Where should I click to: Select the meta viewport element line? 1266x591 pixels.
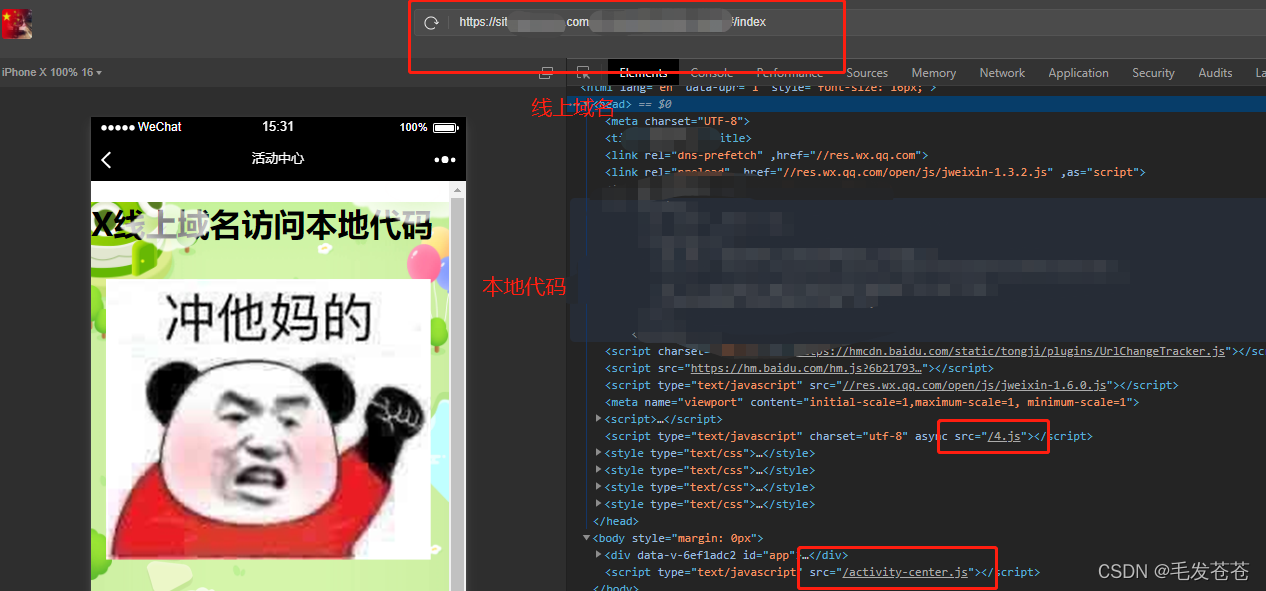point(871,402)
